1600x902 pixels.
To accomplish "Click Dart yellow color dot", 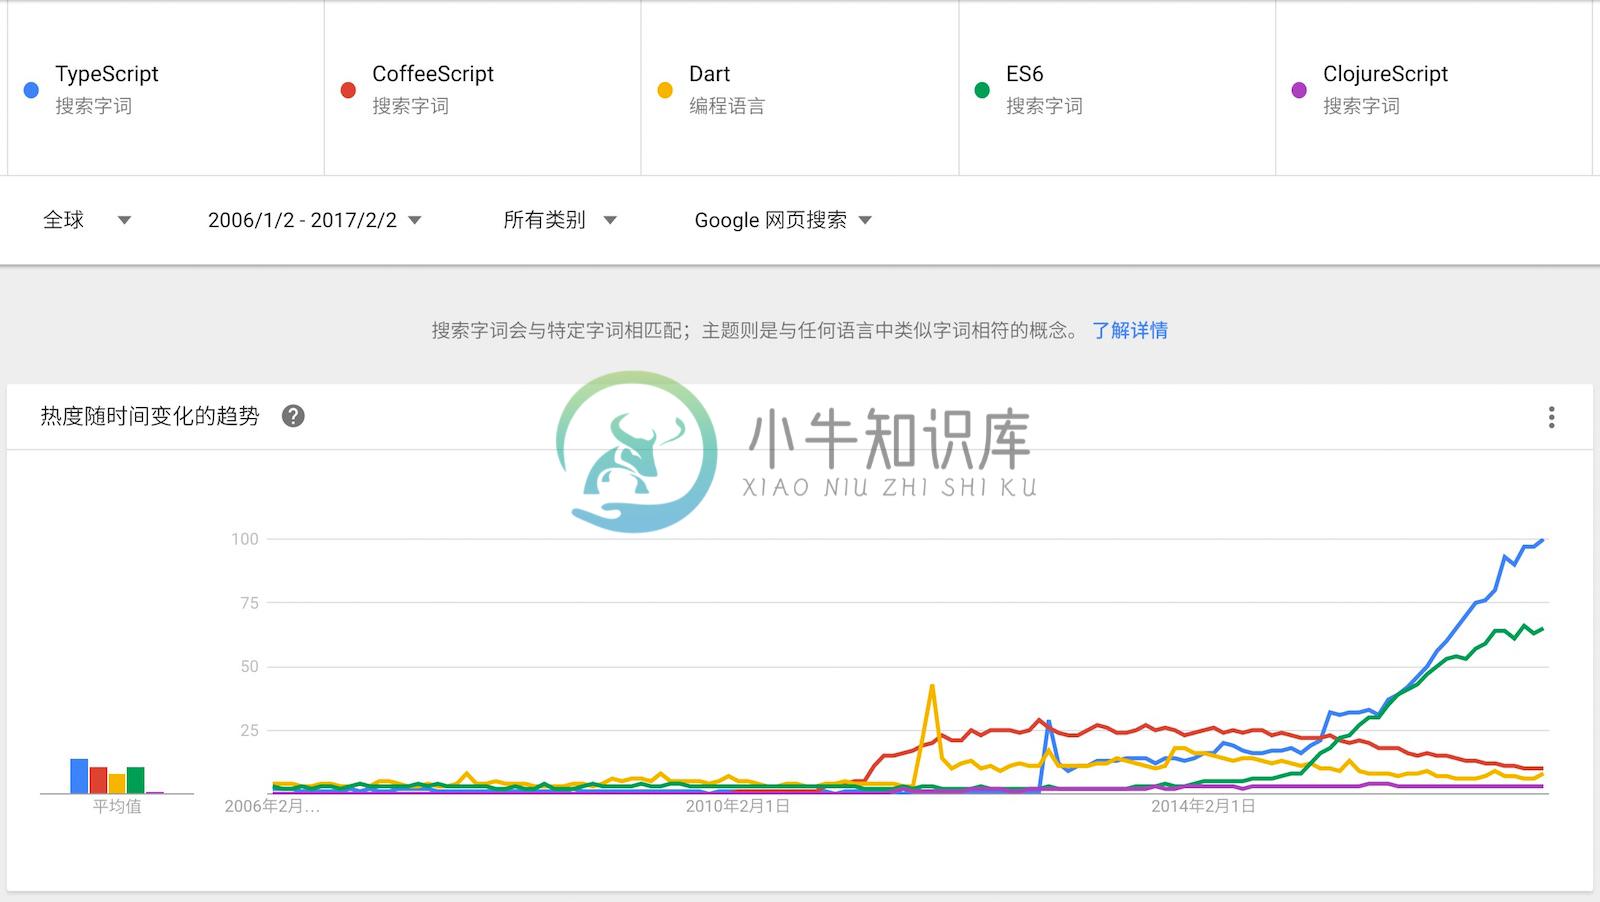I will 665,90.
